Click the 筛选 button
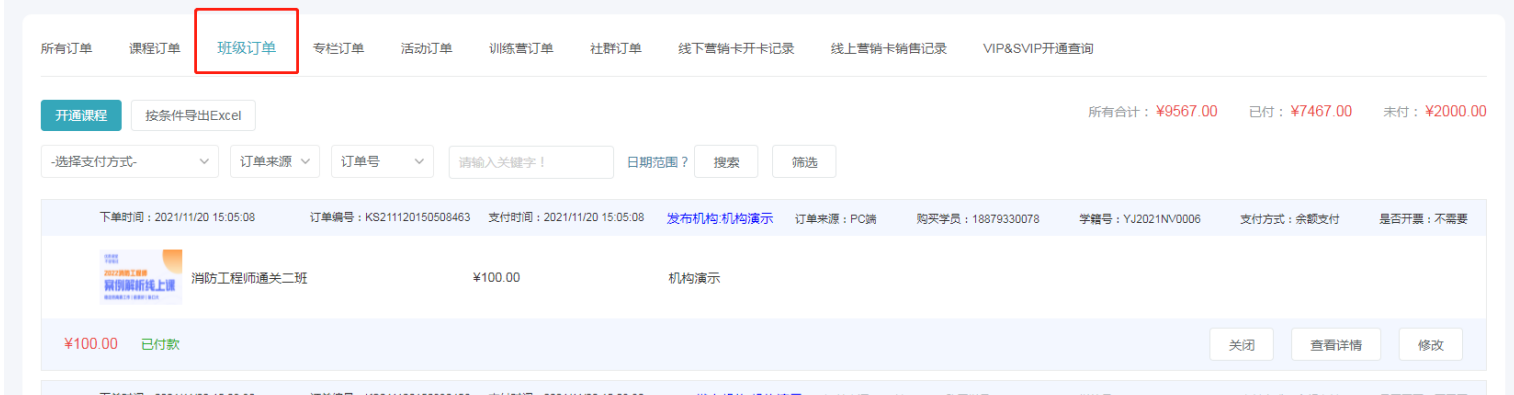 804,161
